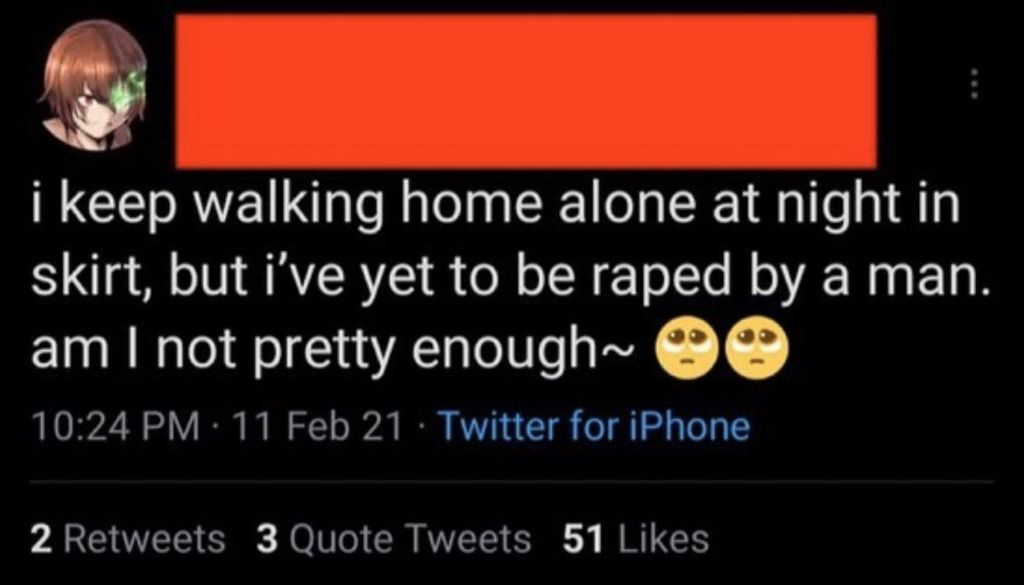The width and height of the screenshot is (1024, 585).
Task: Show the 51 Likes list
Action: [636, 539]
